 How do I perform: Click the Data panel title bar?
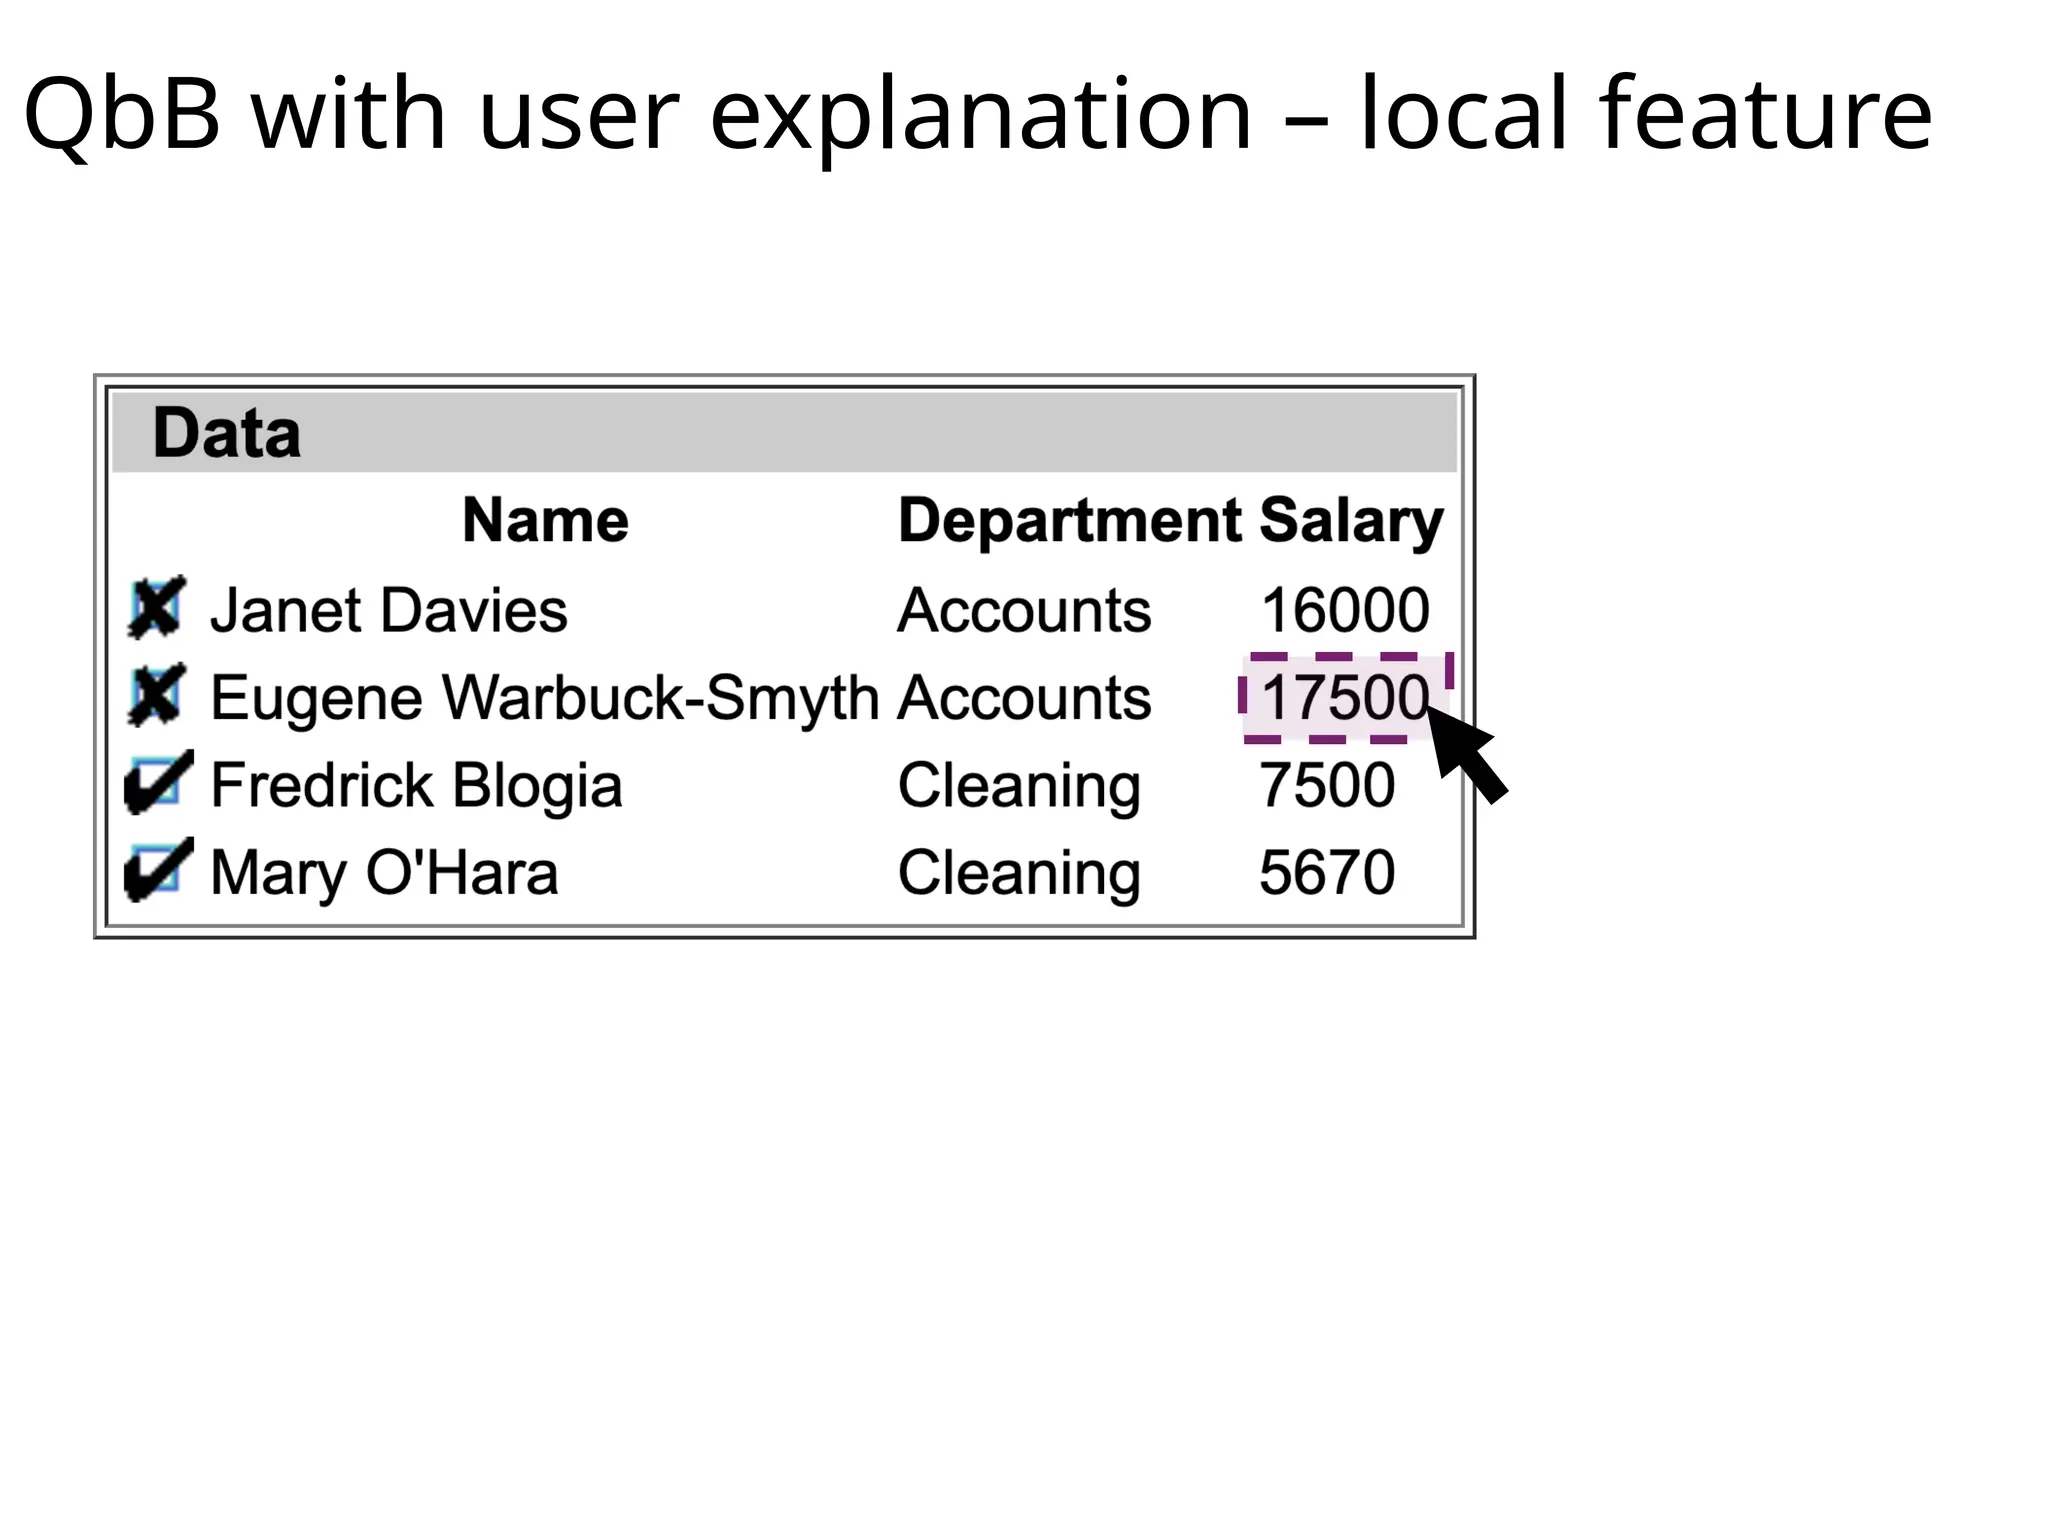point(784,432)
